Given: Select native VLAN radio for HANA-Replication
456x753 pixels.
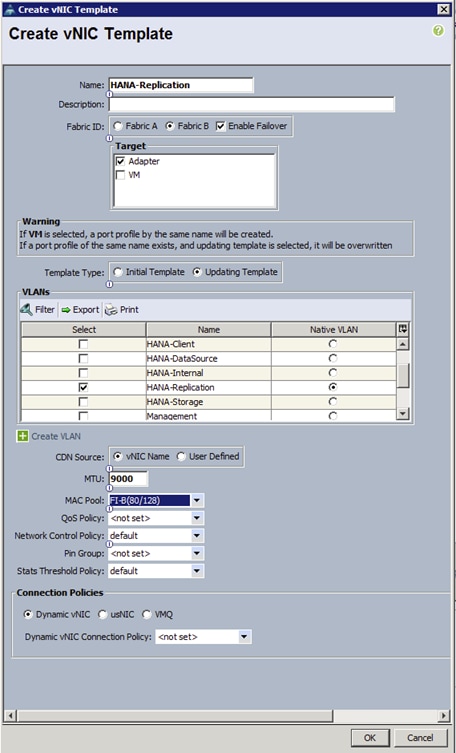Looking at the screenshot, I should tap(333, 387).
